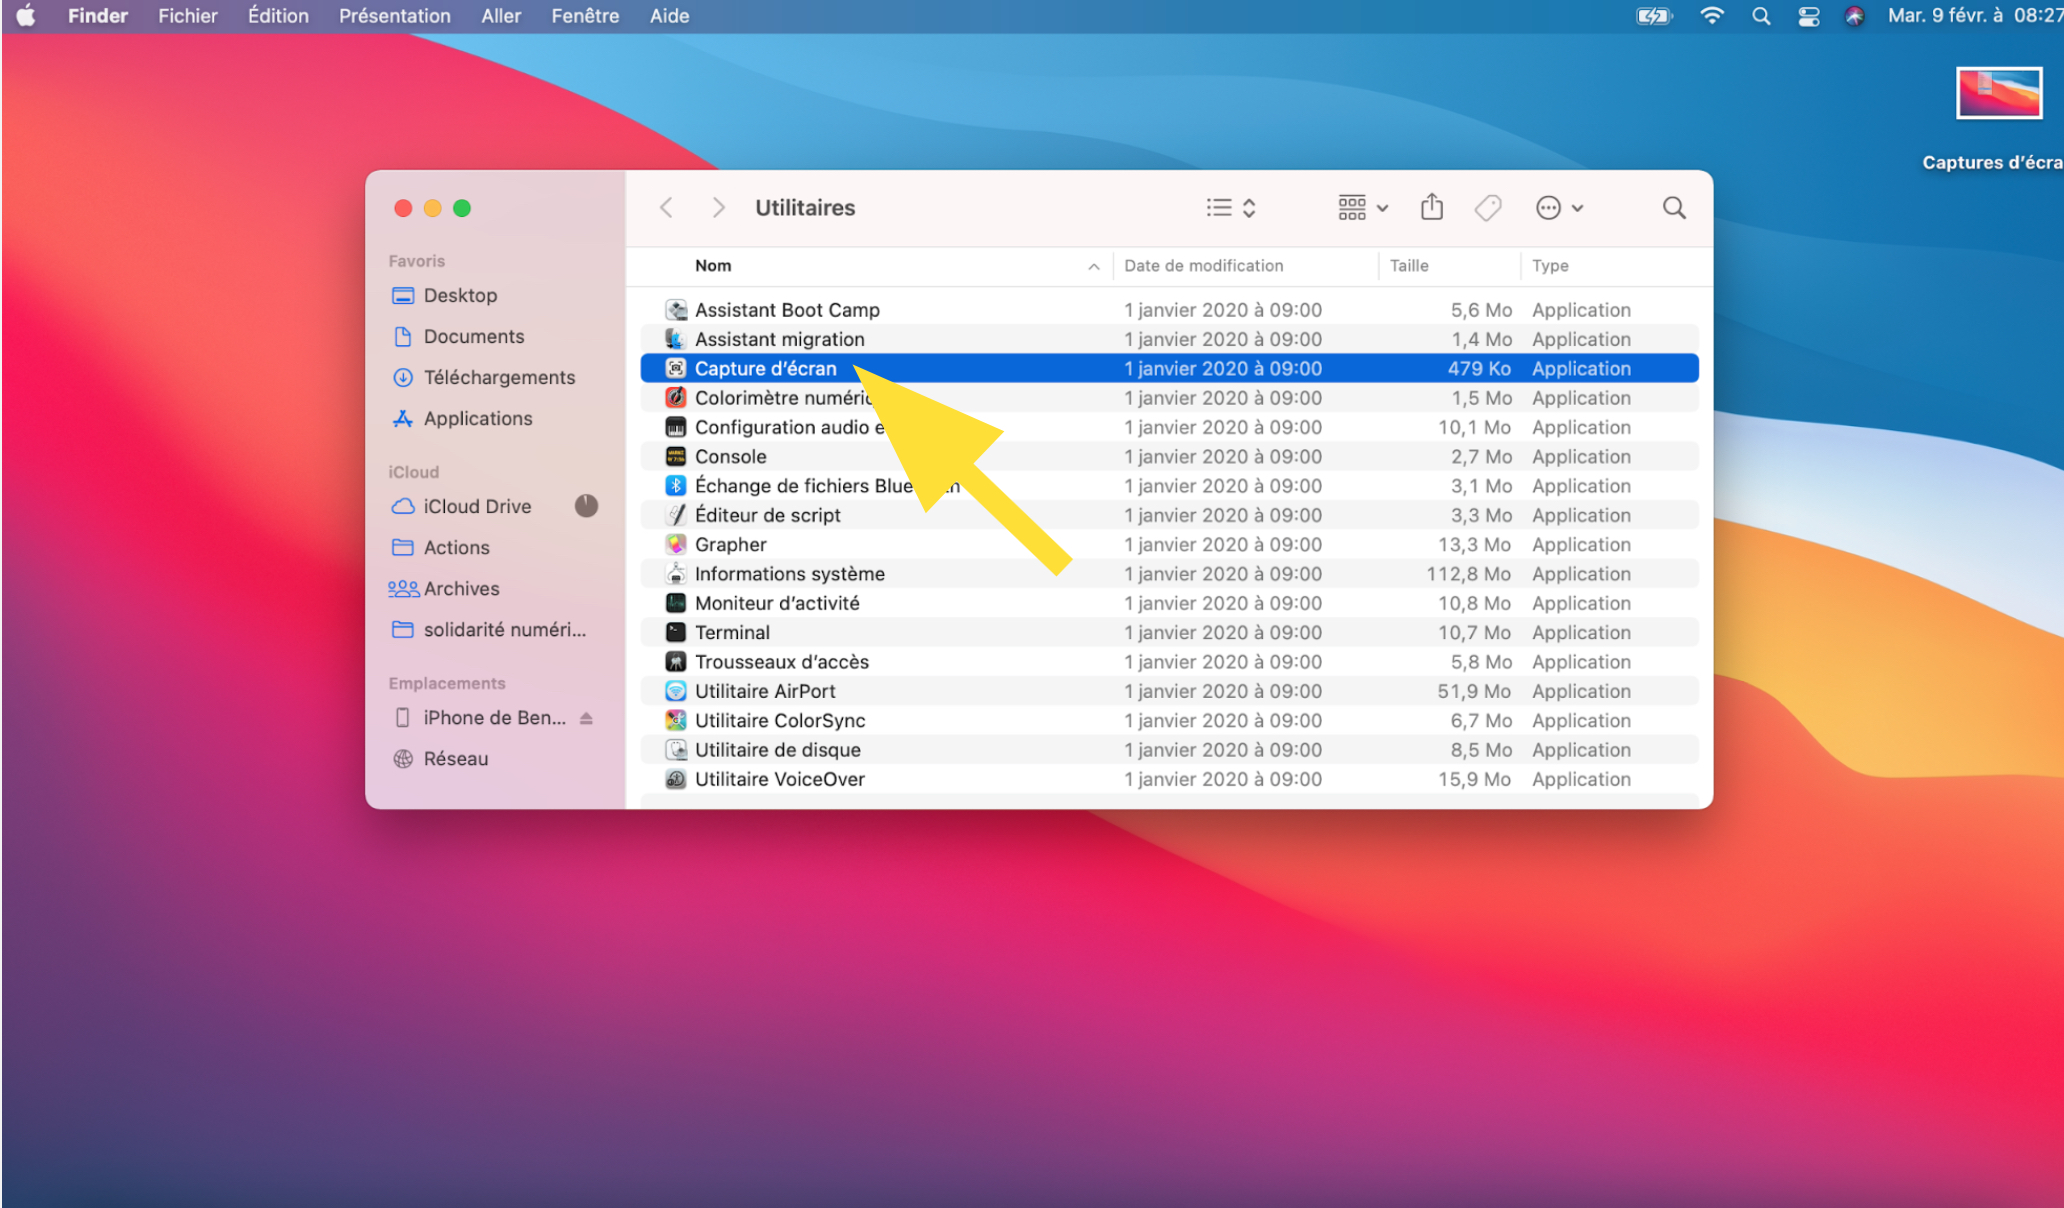This screenshot has width=2064, height=1208.
Task: Open iCloud Drive in the sidebar
Action: coord(461,506)
